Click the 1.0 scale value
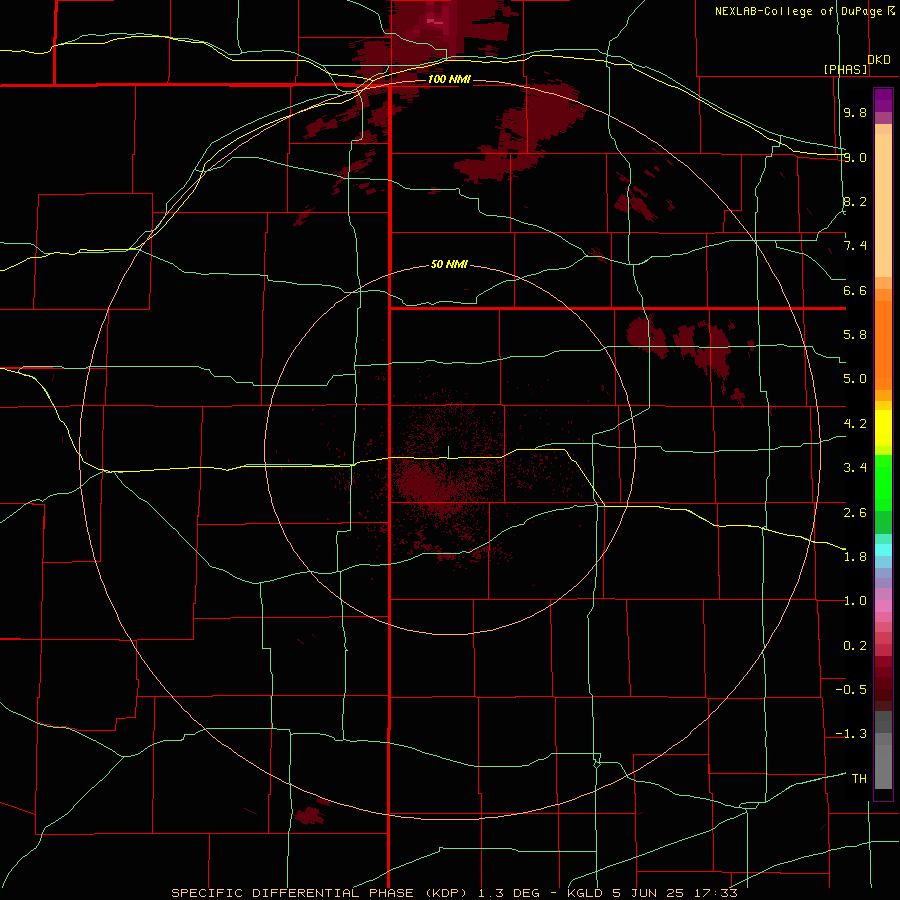Screen dimensions: 900x900 855,601
